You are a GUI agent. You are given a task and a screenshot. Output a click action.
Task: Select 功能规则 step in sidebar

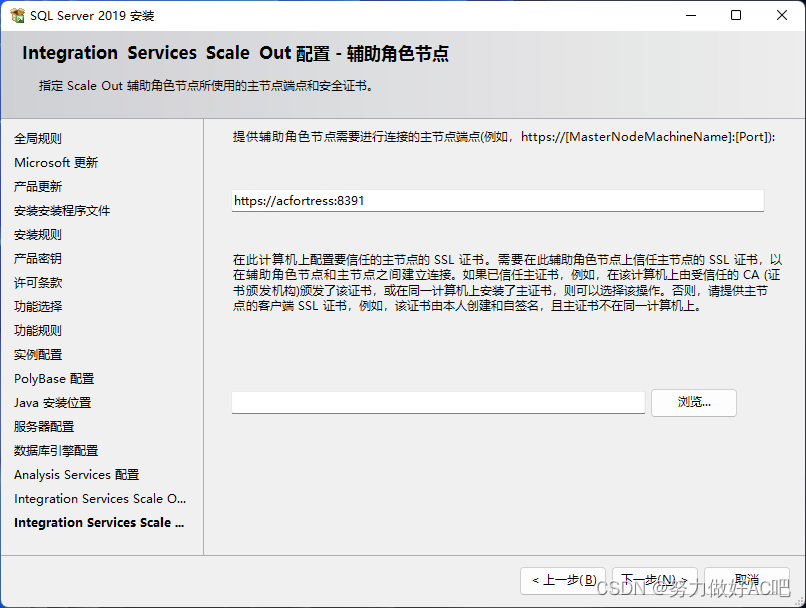click(38, 330)
